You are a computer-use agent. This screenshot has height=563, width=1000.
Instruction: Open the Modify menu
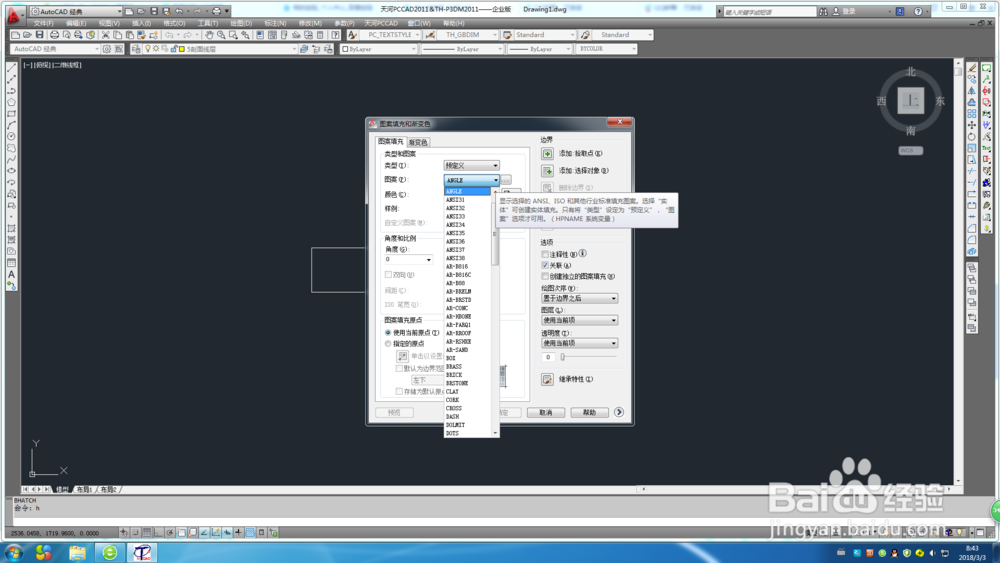[x=310, y=24]
